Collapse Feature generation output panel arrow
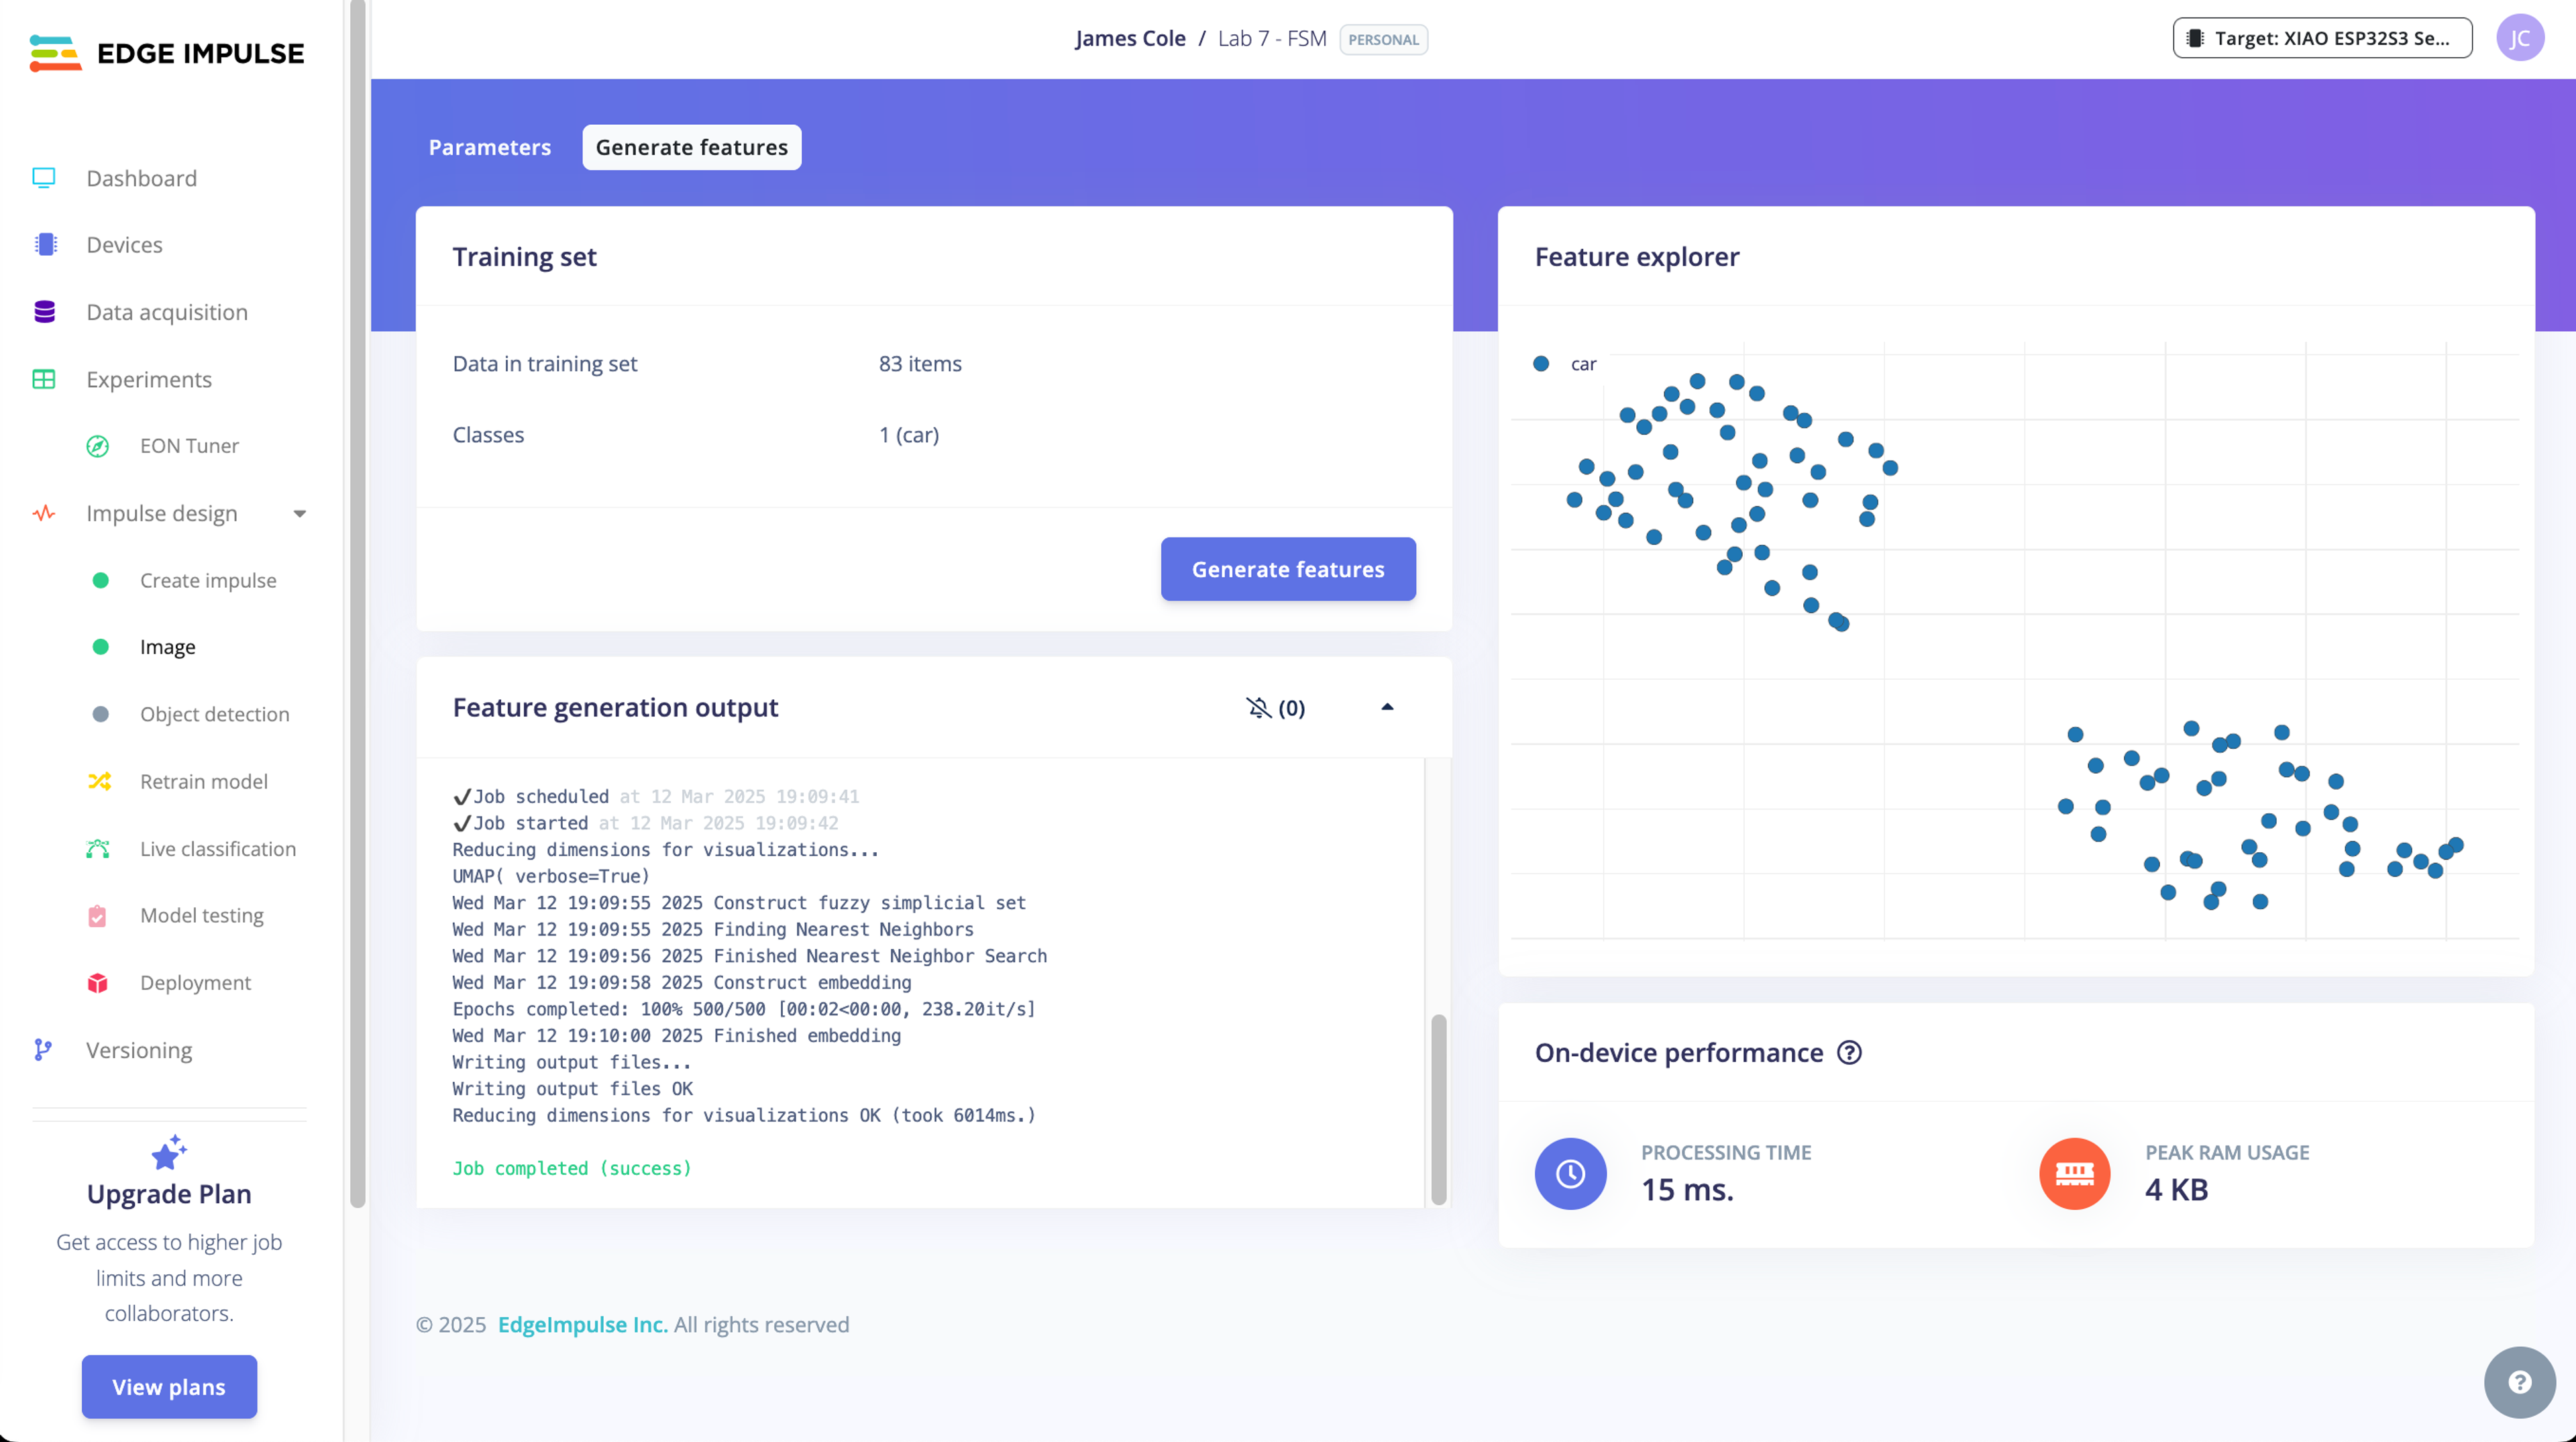The image size is (2576, 1442). (x=1387, y=708)
